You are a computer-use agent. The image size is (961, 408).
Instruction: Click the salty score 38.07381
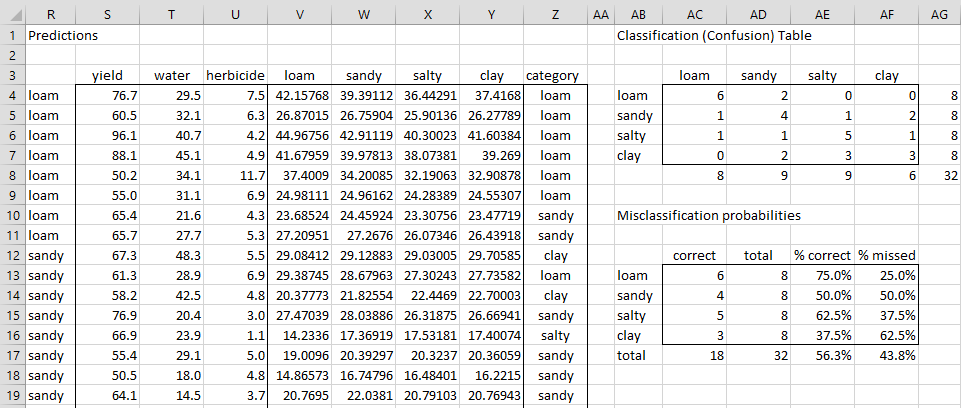point(428,156)
